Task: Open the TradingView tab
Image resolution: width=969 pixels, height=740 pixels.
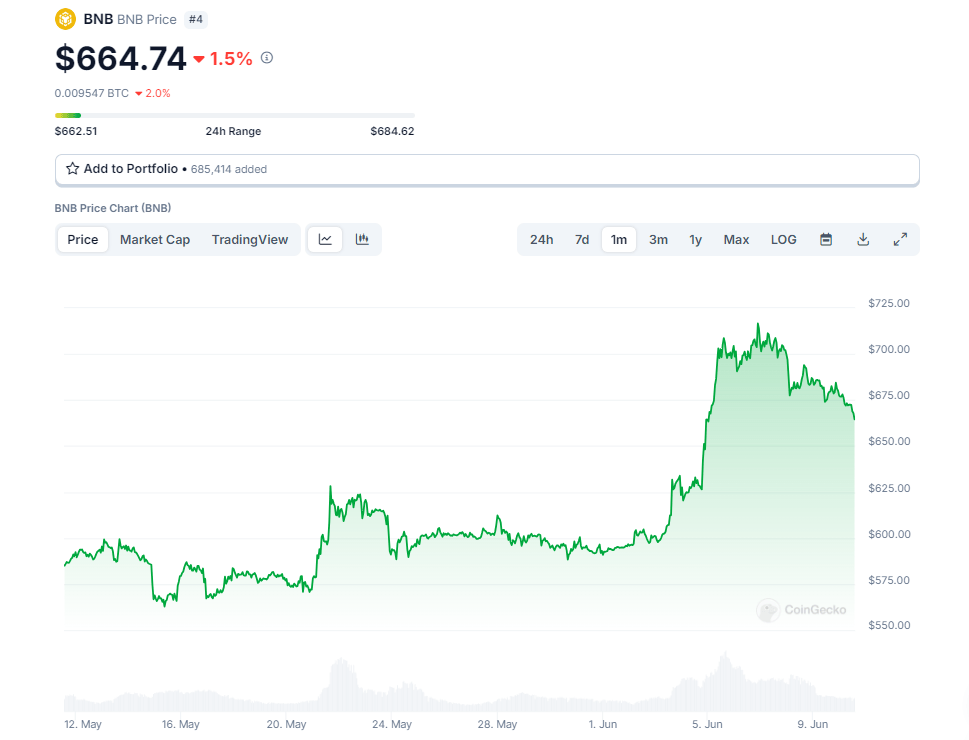Action: 250,239
